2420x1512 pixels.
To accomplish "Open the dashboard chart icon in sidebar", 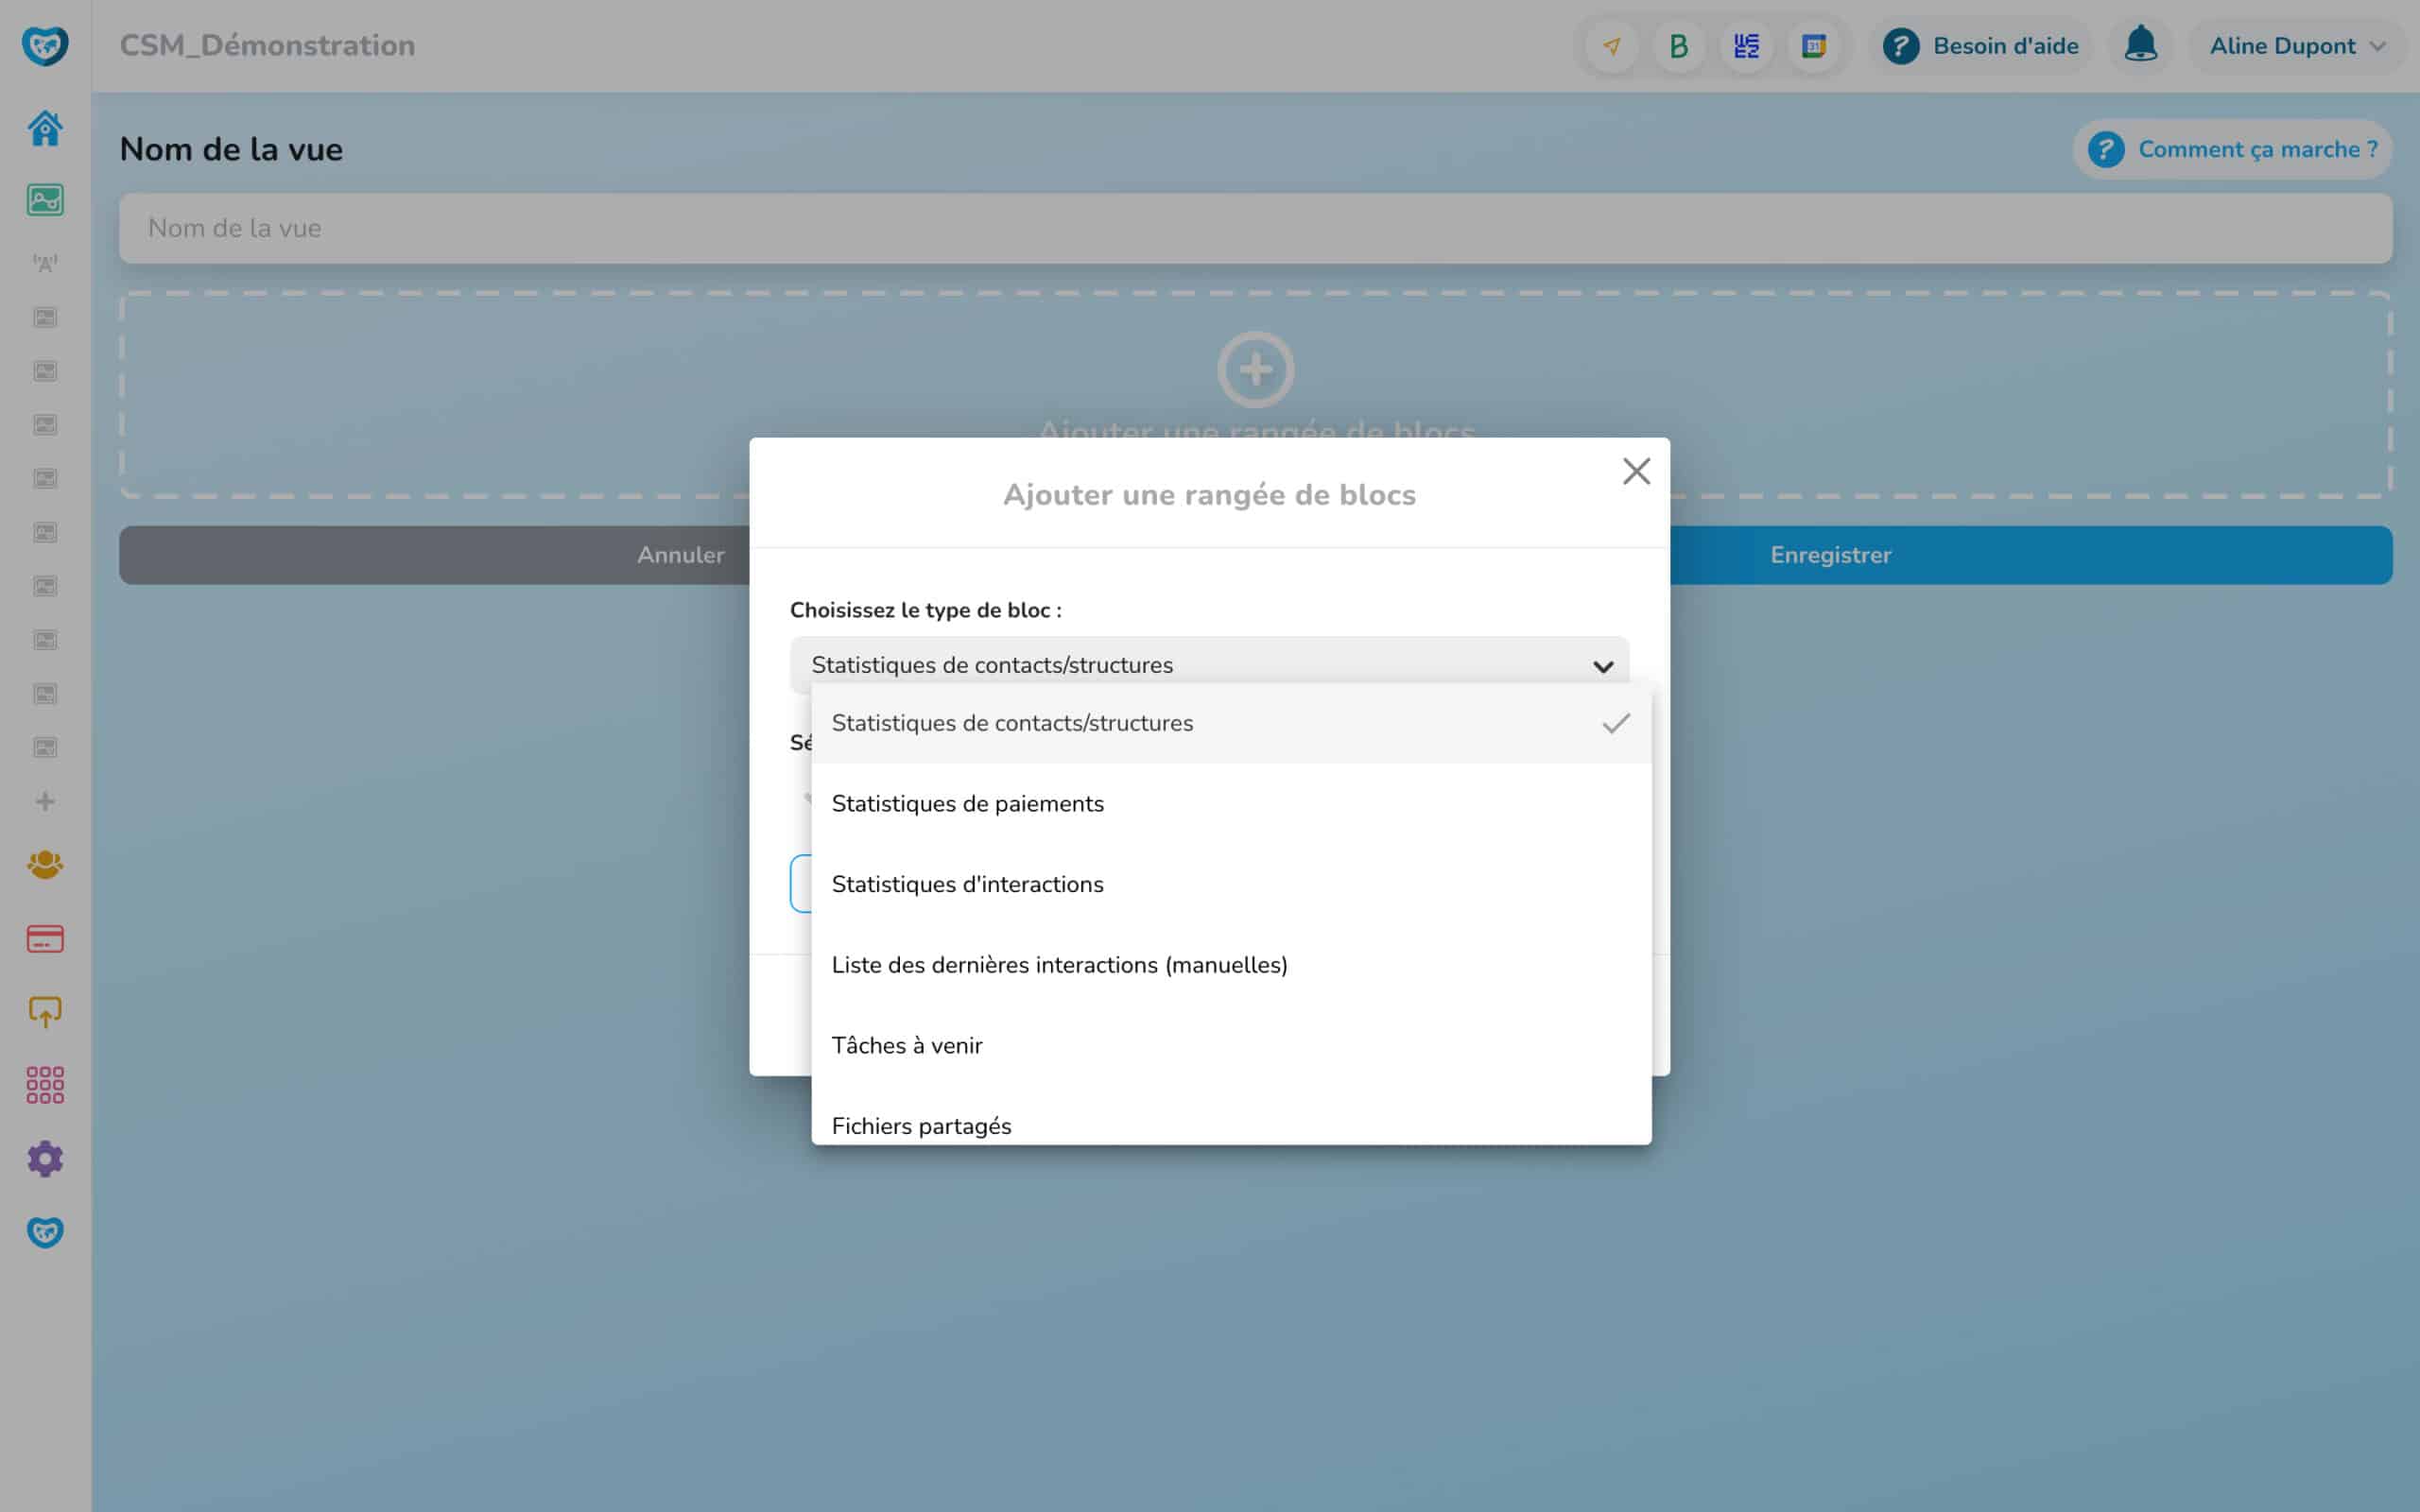I will tap(45, 200).
